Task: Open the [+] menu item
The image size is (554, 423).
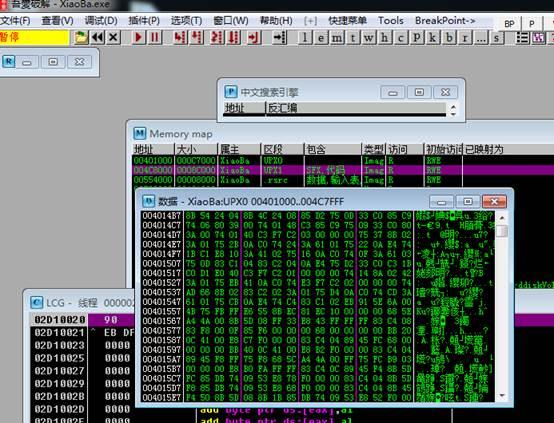Action: point(310,21)
